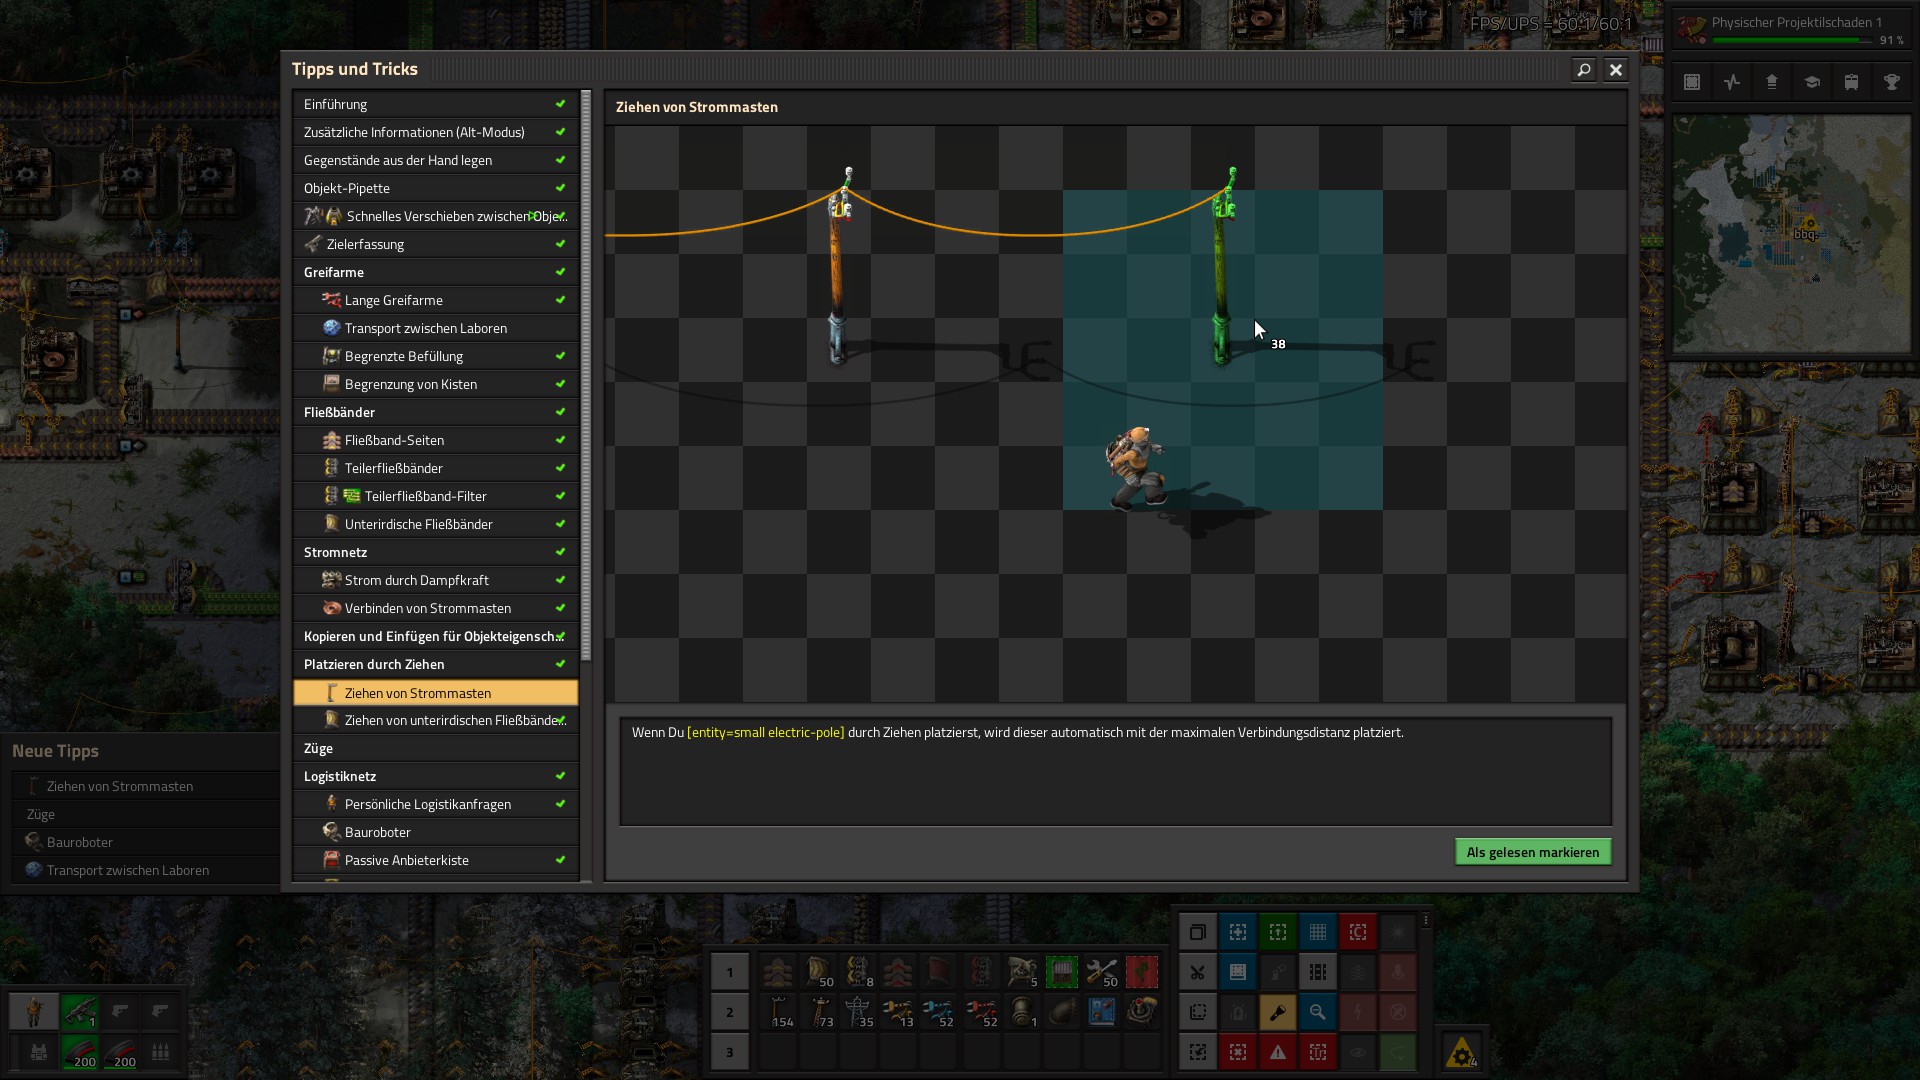
Task: Select 'Zusätzliche Informationen (Alt-Modus)' tip
Action: click(436, 132)
